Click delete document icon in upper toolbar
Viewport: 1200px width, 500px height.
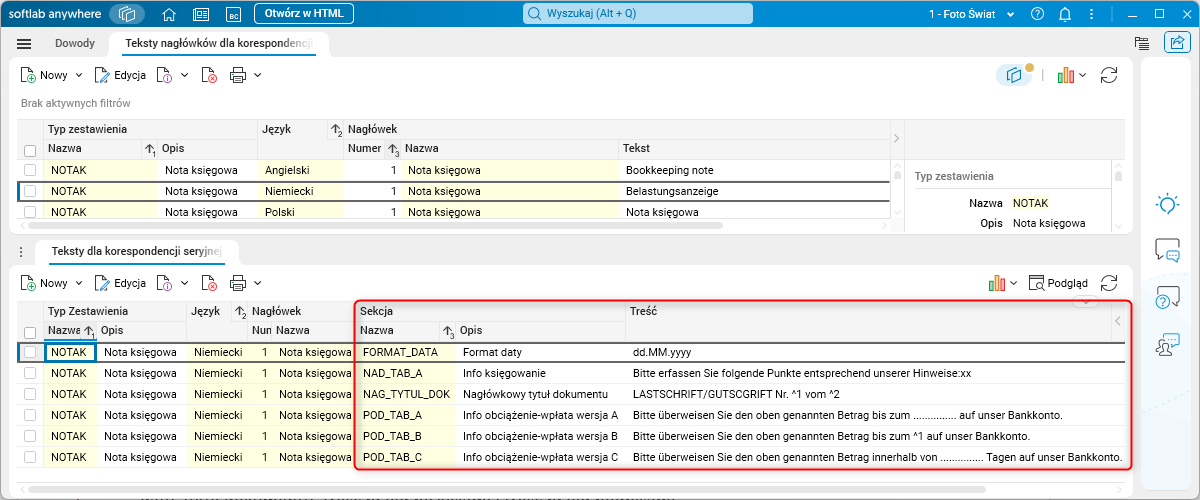click(209, 75)
